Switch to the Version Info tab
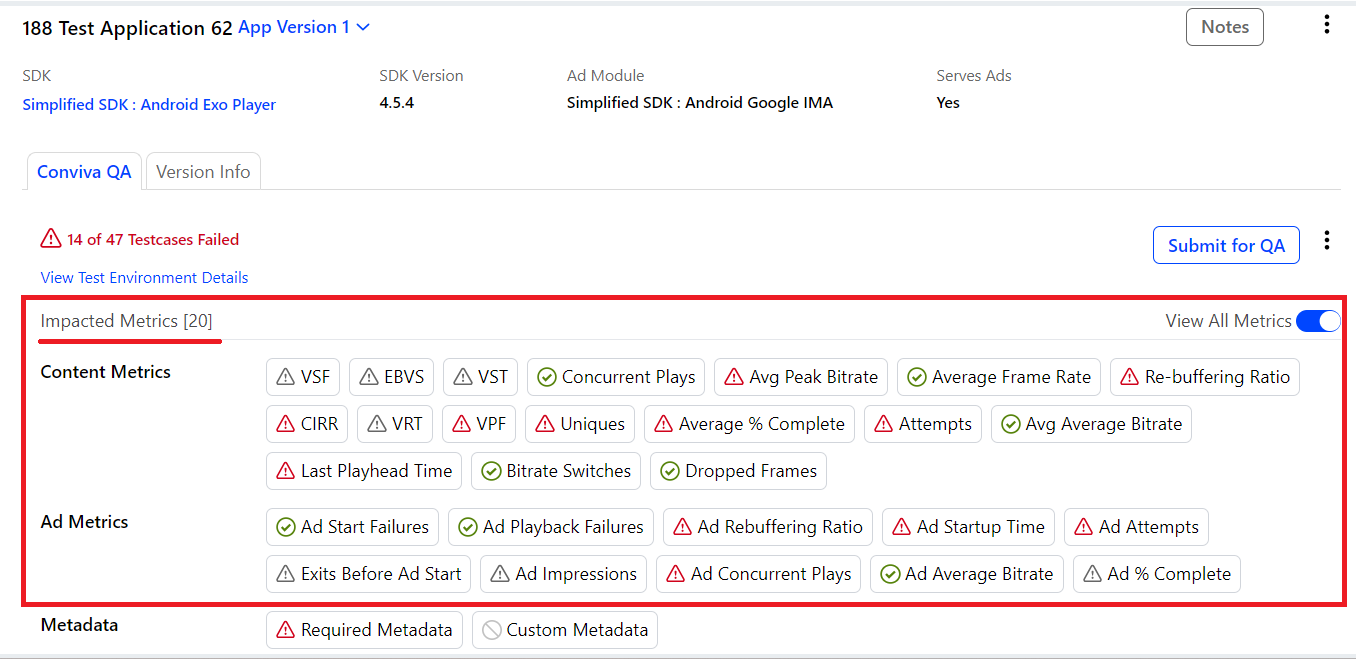Image resolution: width=1356 pixels, height=659 pixels. pos(203,172)
